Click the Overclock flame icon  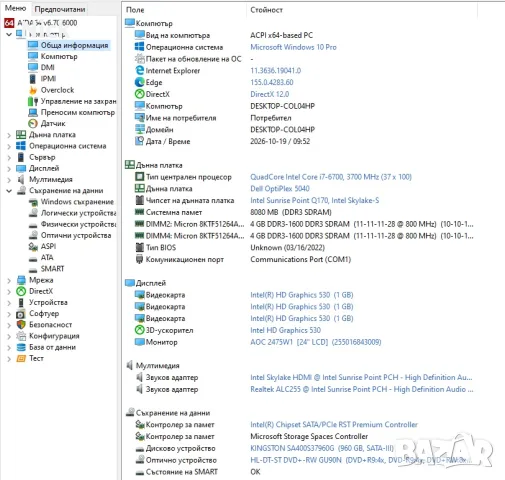tap(33, 90)
